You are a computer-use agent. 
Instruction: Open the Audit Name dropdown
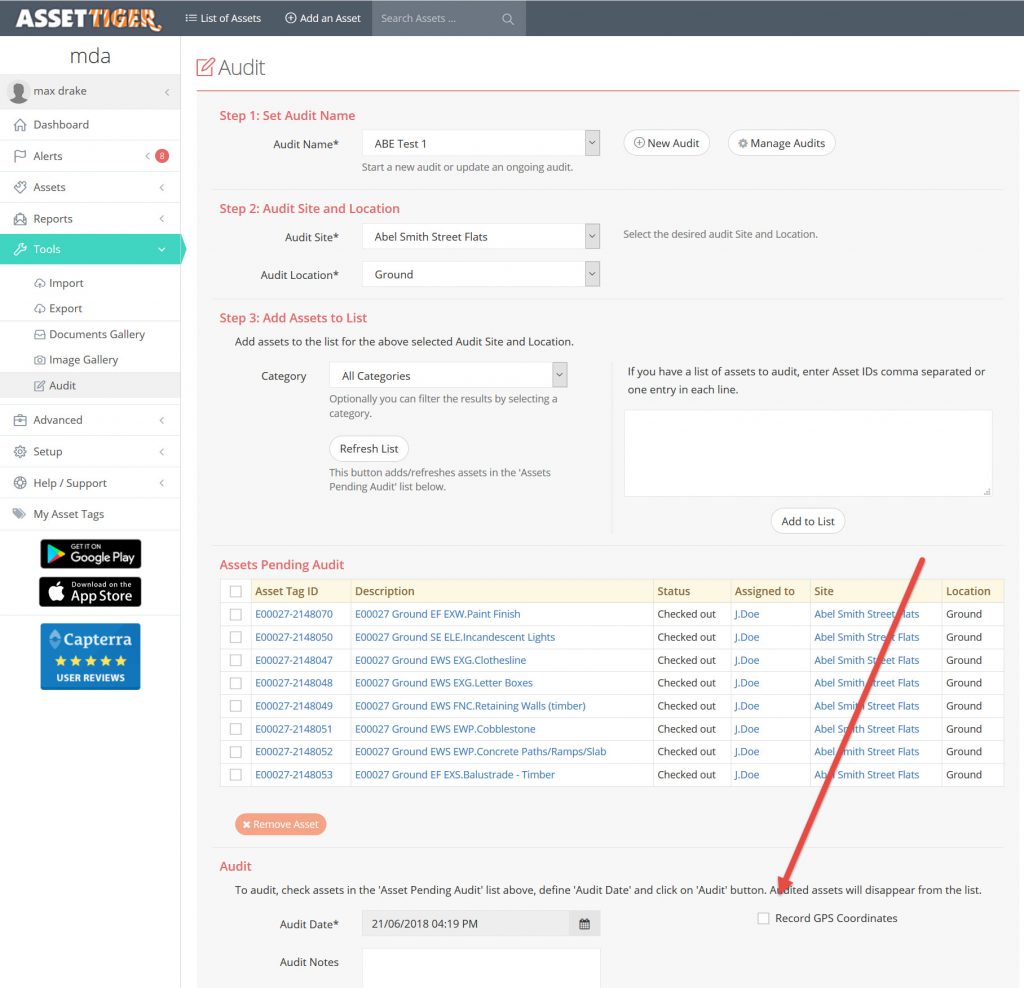(592, 143)
